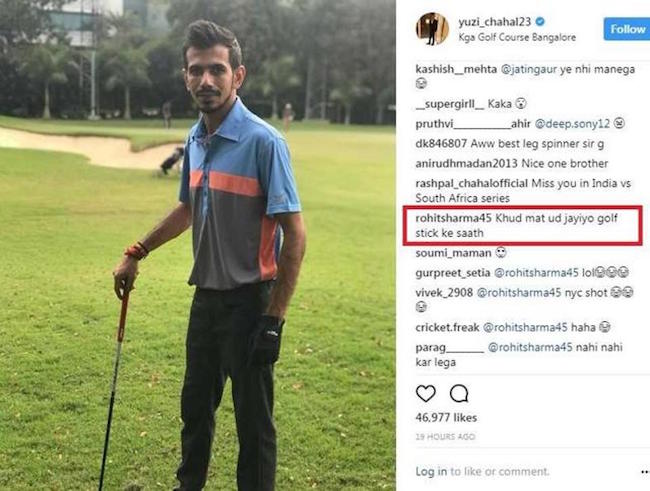The width and height of the screenshot is (650, 491).
Task: Open rashpal_chahalofficial commenter profile
Action: click(471, 183)
